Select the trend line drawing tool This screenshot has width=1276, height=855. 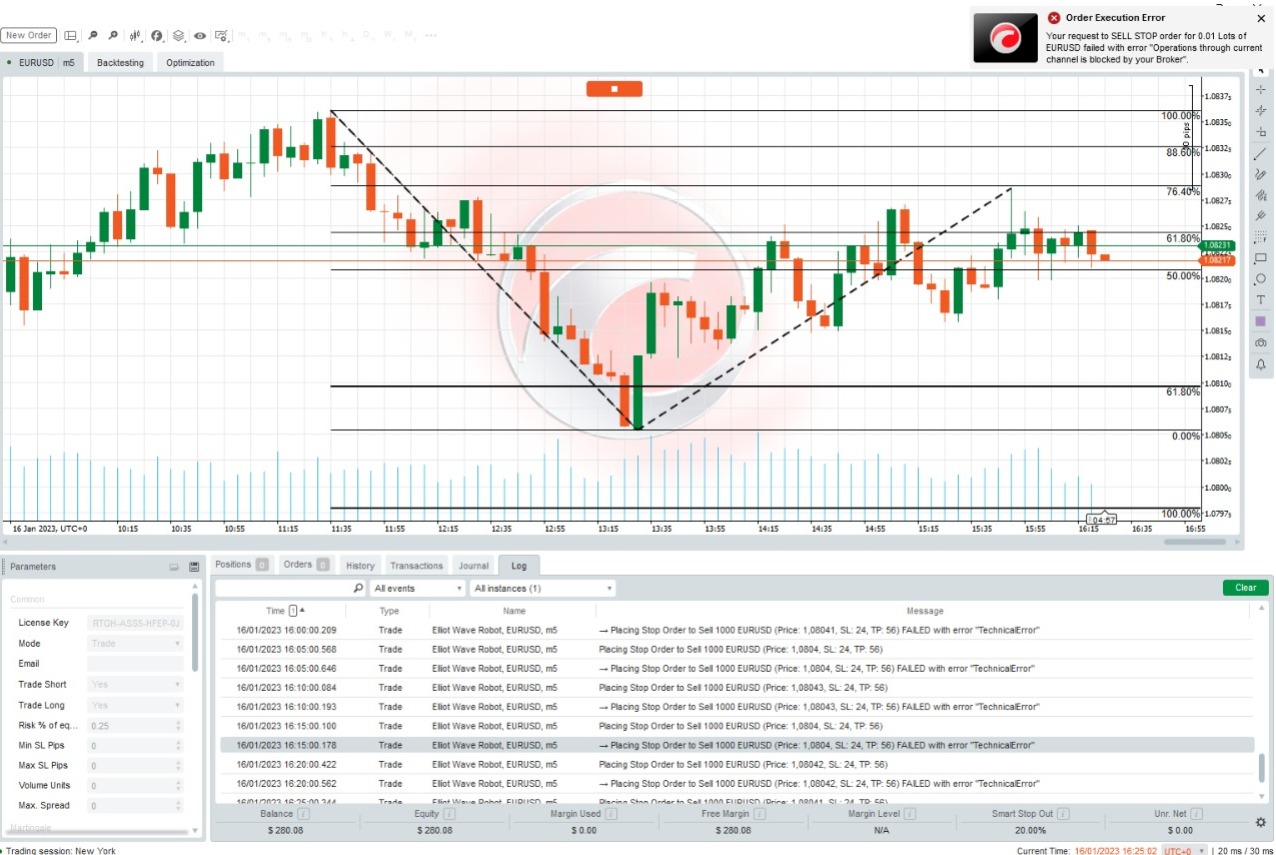click(1260, 153)
